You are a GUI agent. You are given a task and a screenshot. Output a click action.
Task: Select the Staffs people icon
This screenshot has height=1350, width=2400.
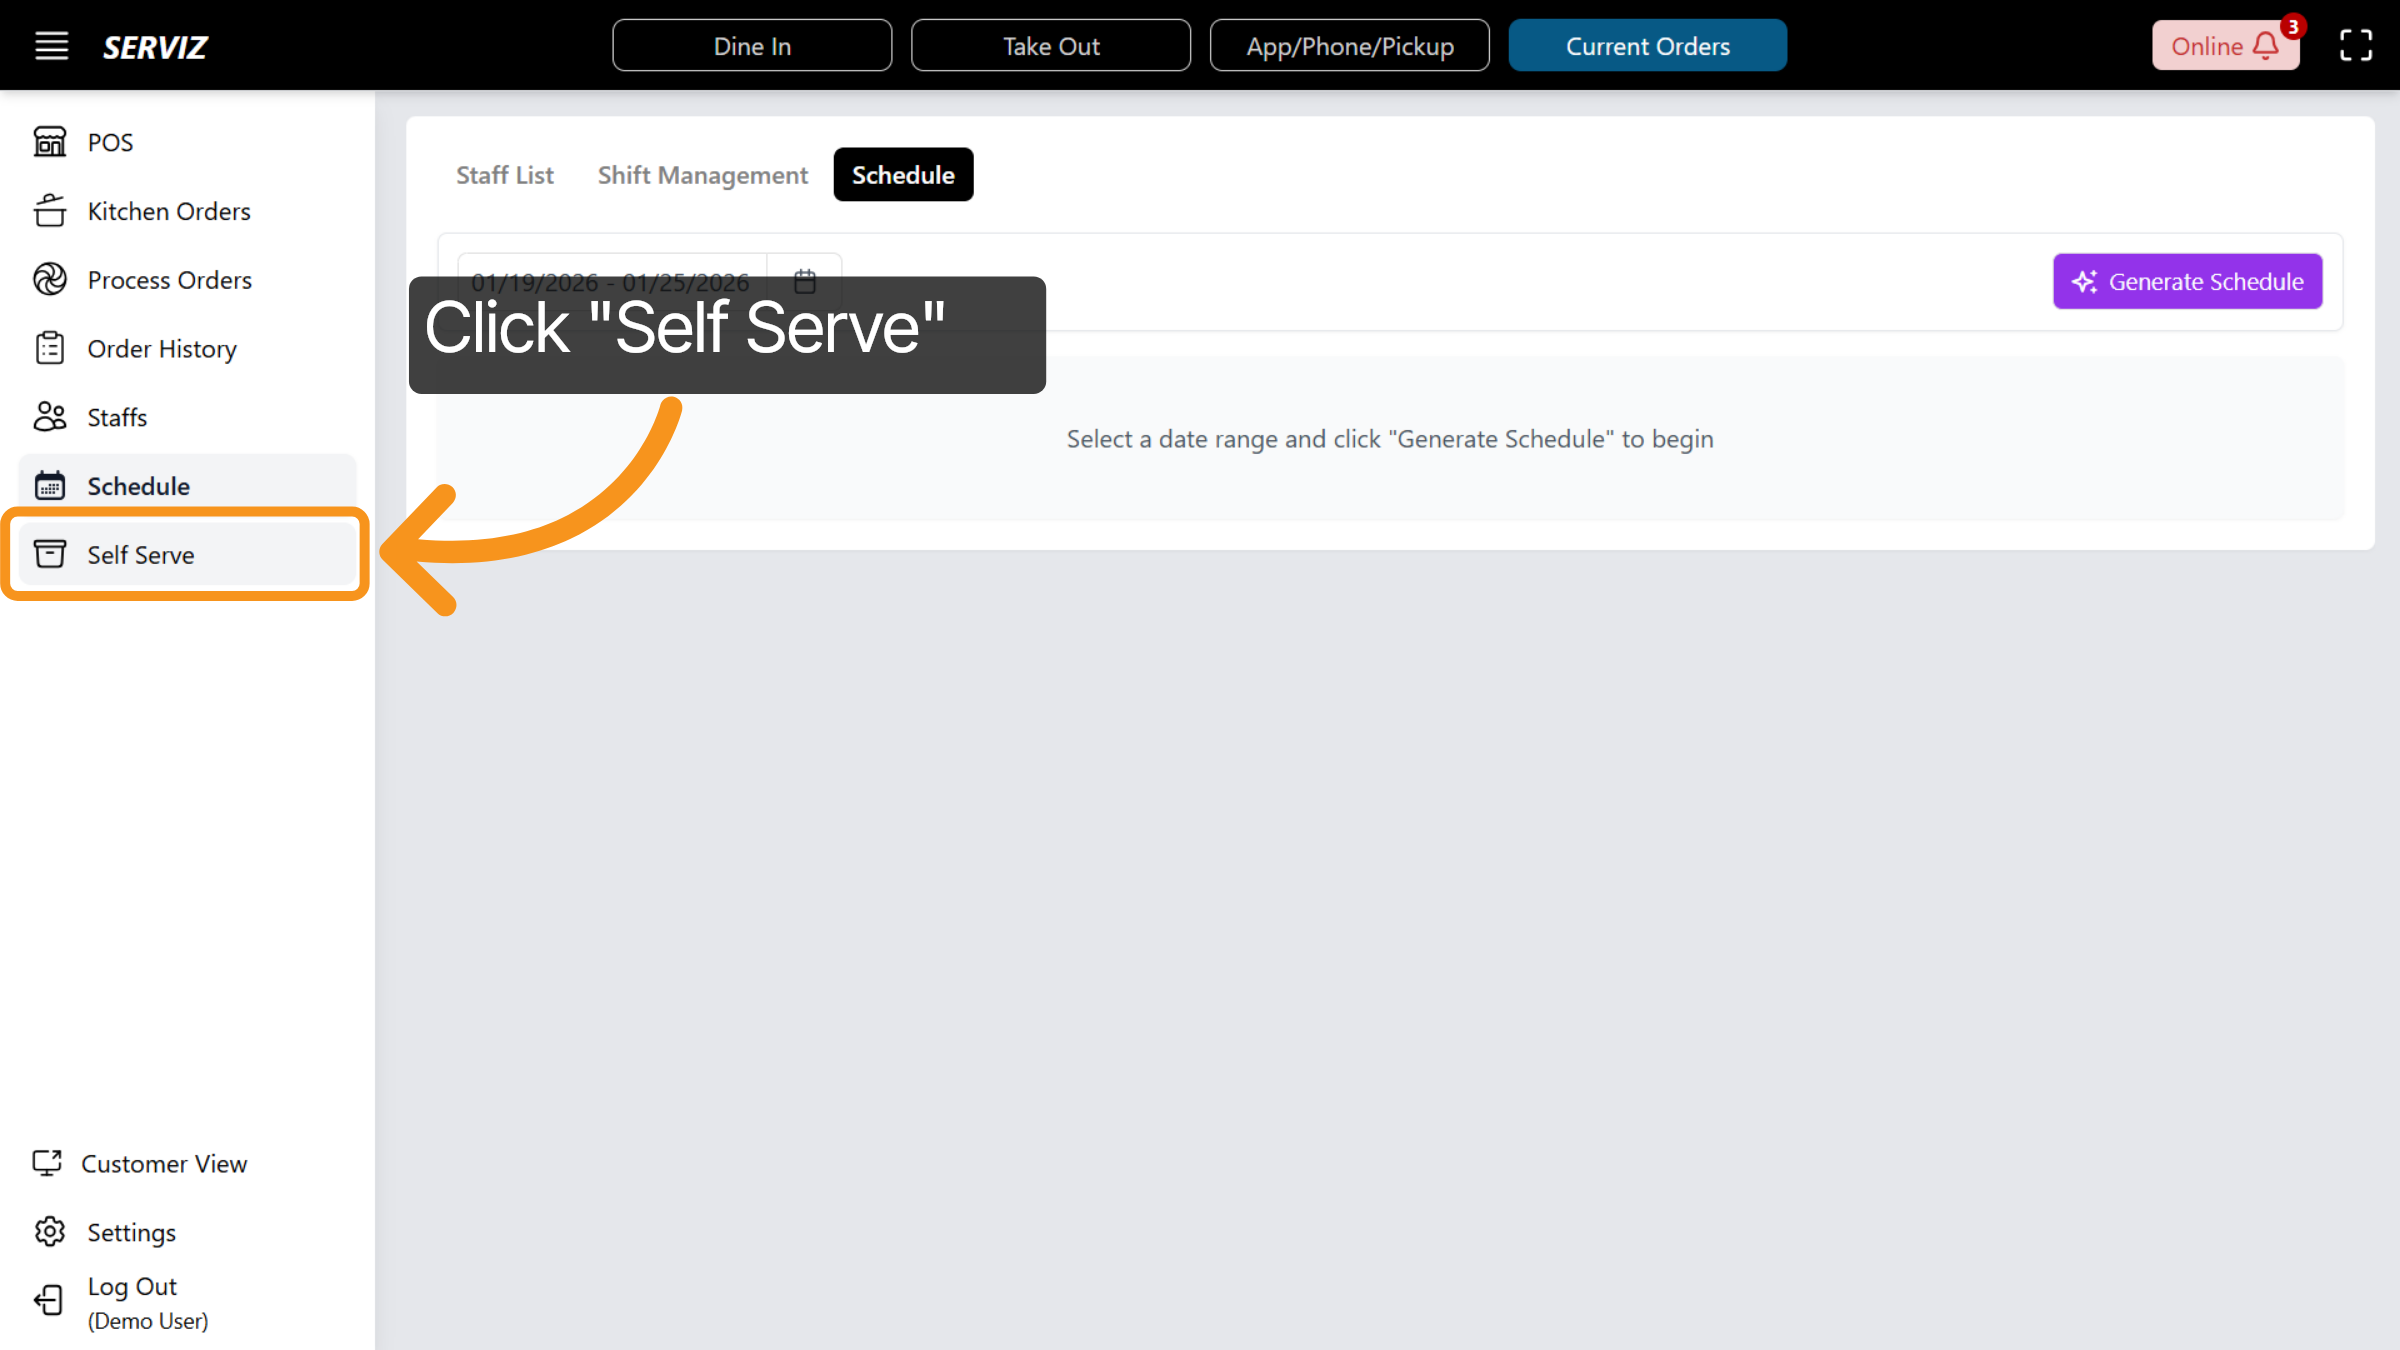(50, 416)
